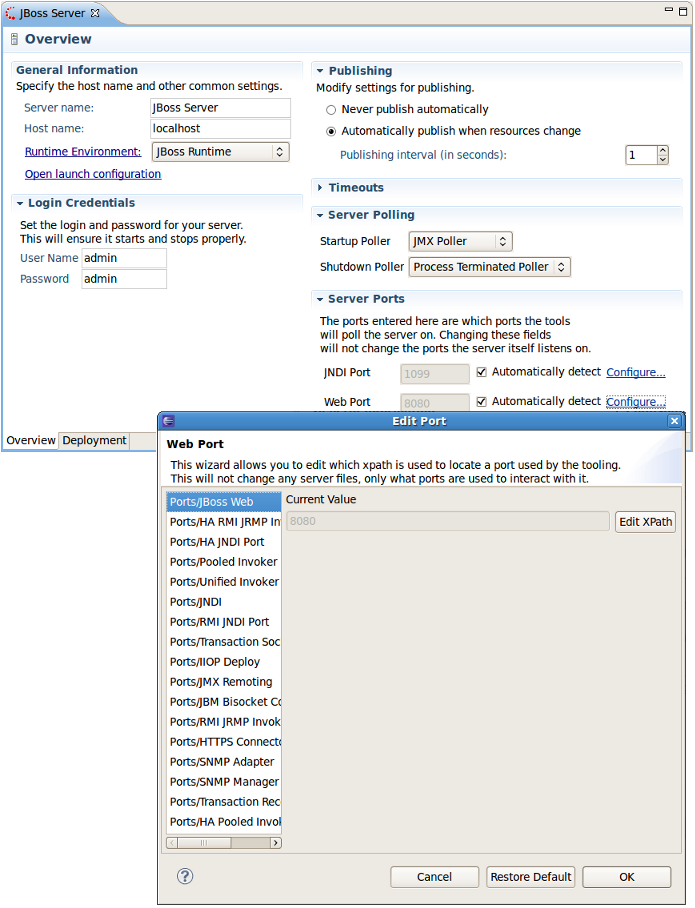Open the Runtime Environment dropdown
Image resolution: width=695 pixels, height=908 pixels.
click(x=221, y=152)
